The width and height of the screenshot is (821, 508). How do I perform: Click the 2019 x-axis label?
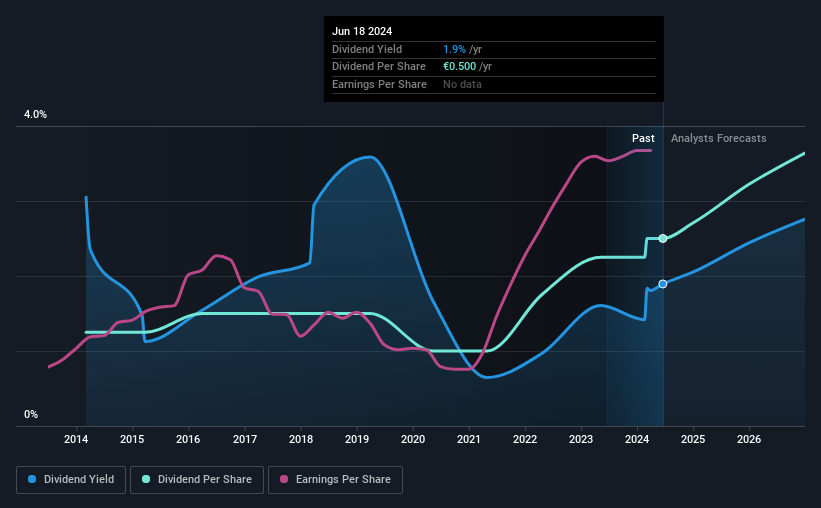pyautogui.click(x=357, y=439)
